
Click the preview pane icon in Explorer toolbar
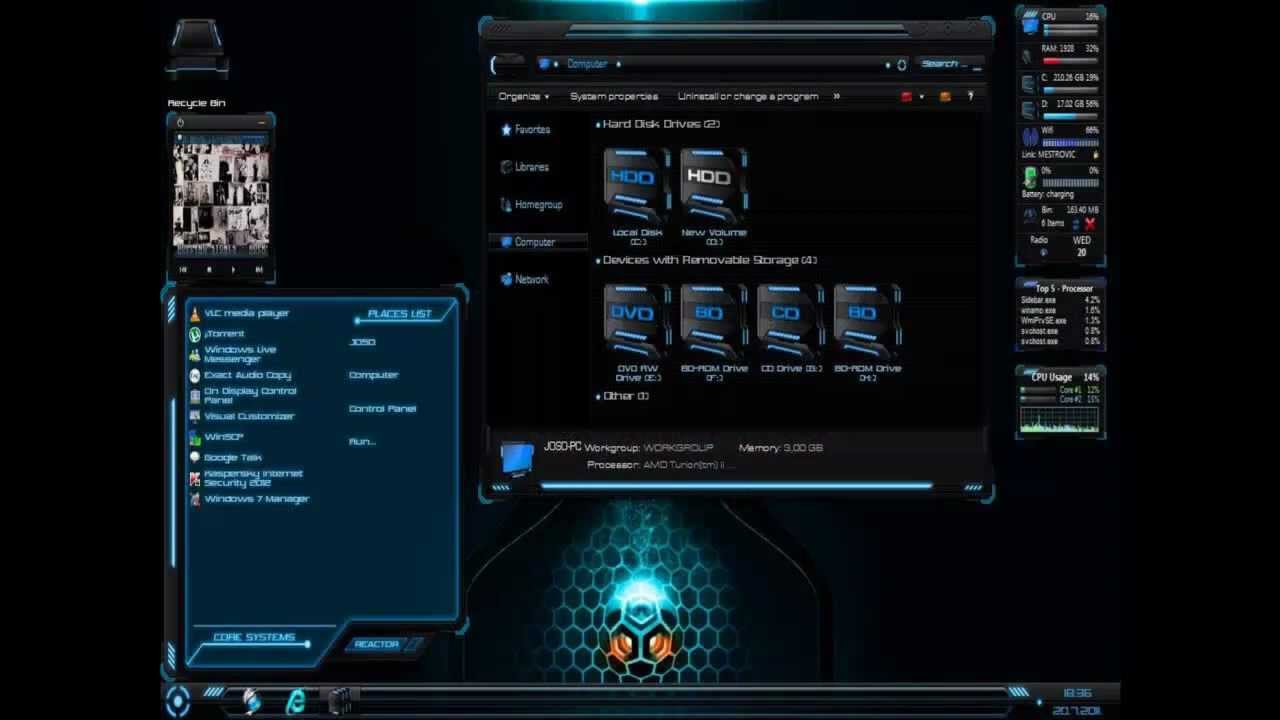point(945,97)
